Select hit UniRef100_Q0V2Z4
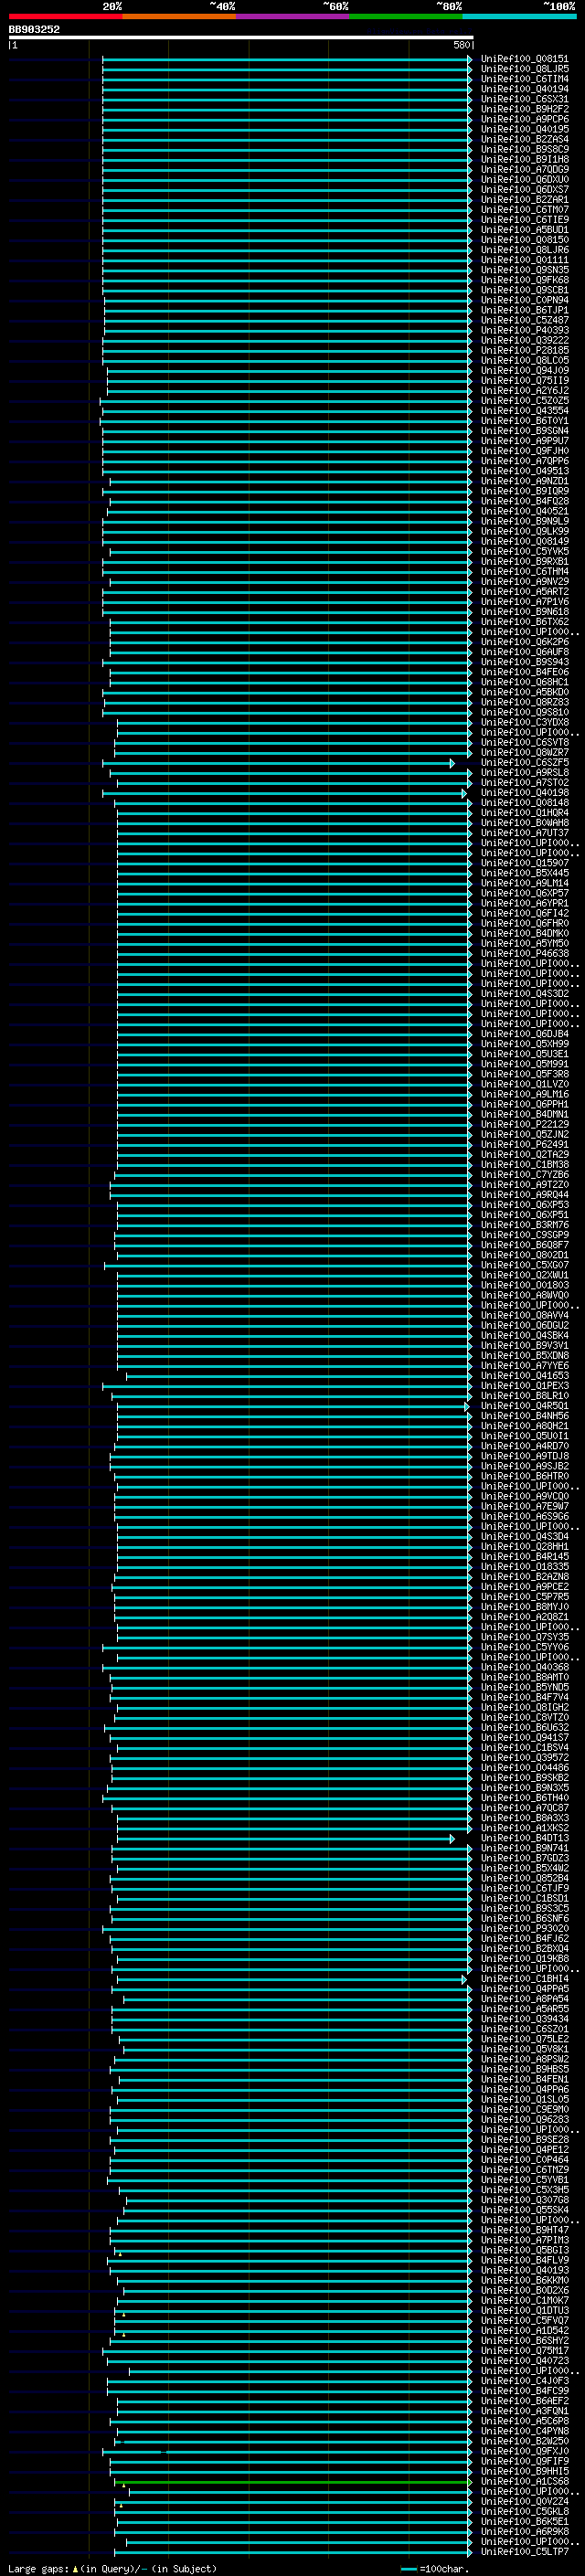 (525, 2502)
